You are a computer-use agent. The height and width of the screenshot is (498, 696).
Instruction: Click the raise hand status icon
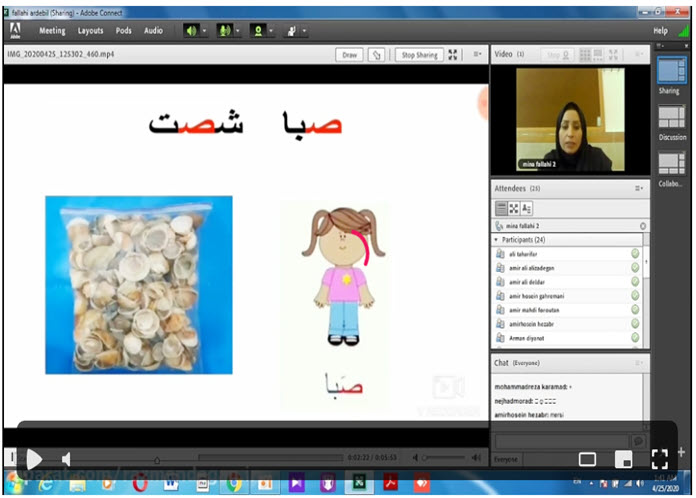pyautogui.click(x=292, y=31)
